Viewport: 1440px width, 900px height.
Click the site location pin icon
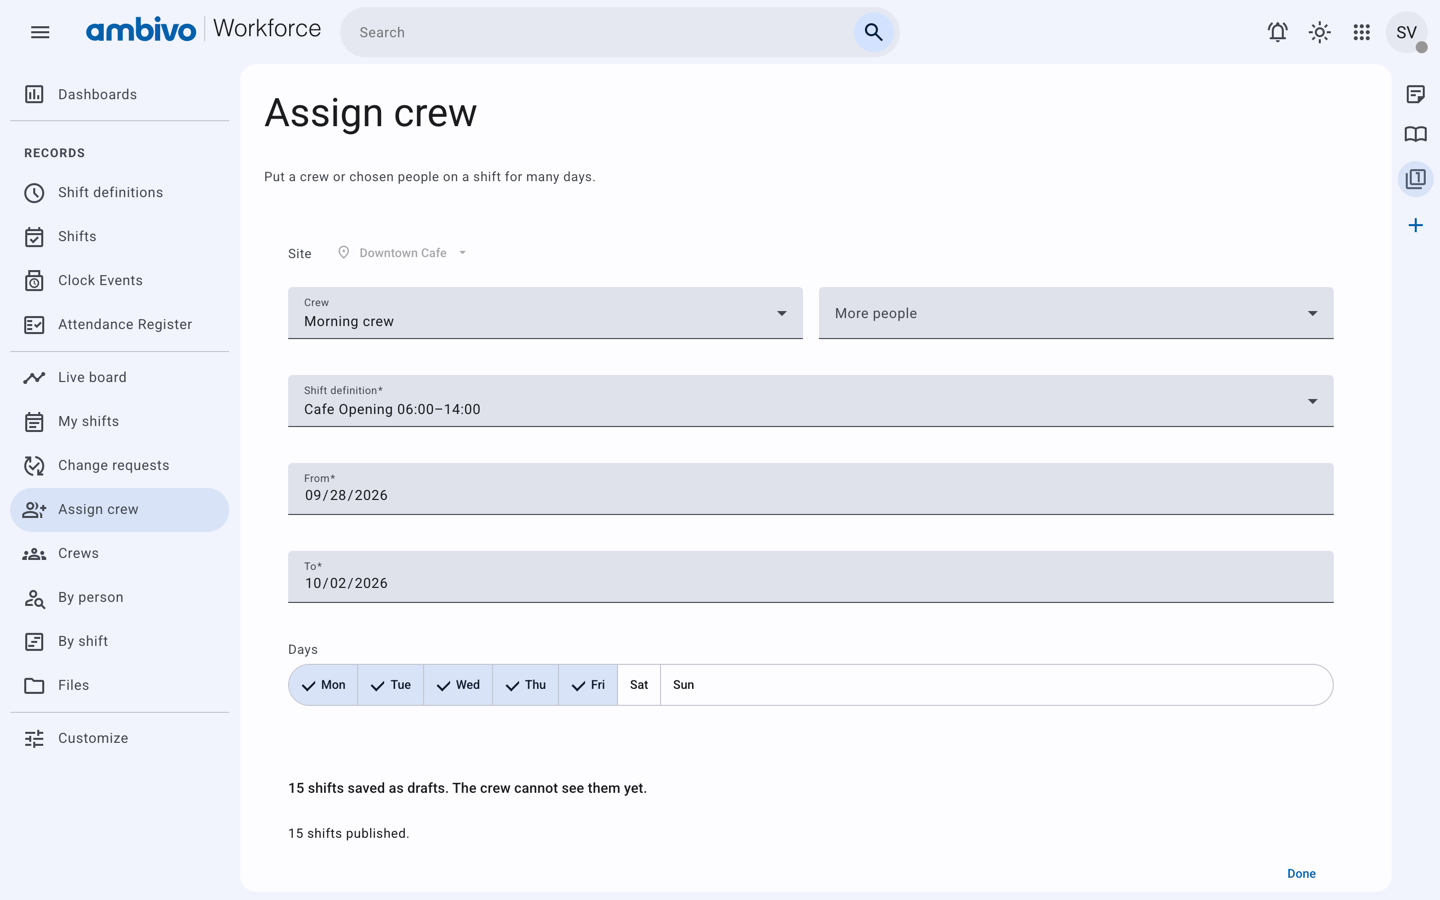(x=343, y=253)
